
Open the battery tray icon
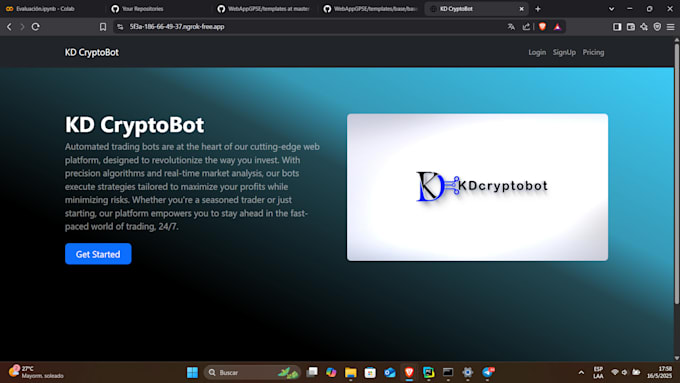[x=636, y=373]
